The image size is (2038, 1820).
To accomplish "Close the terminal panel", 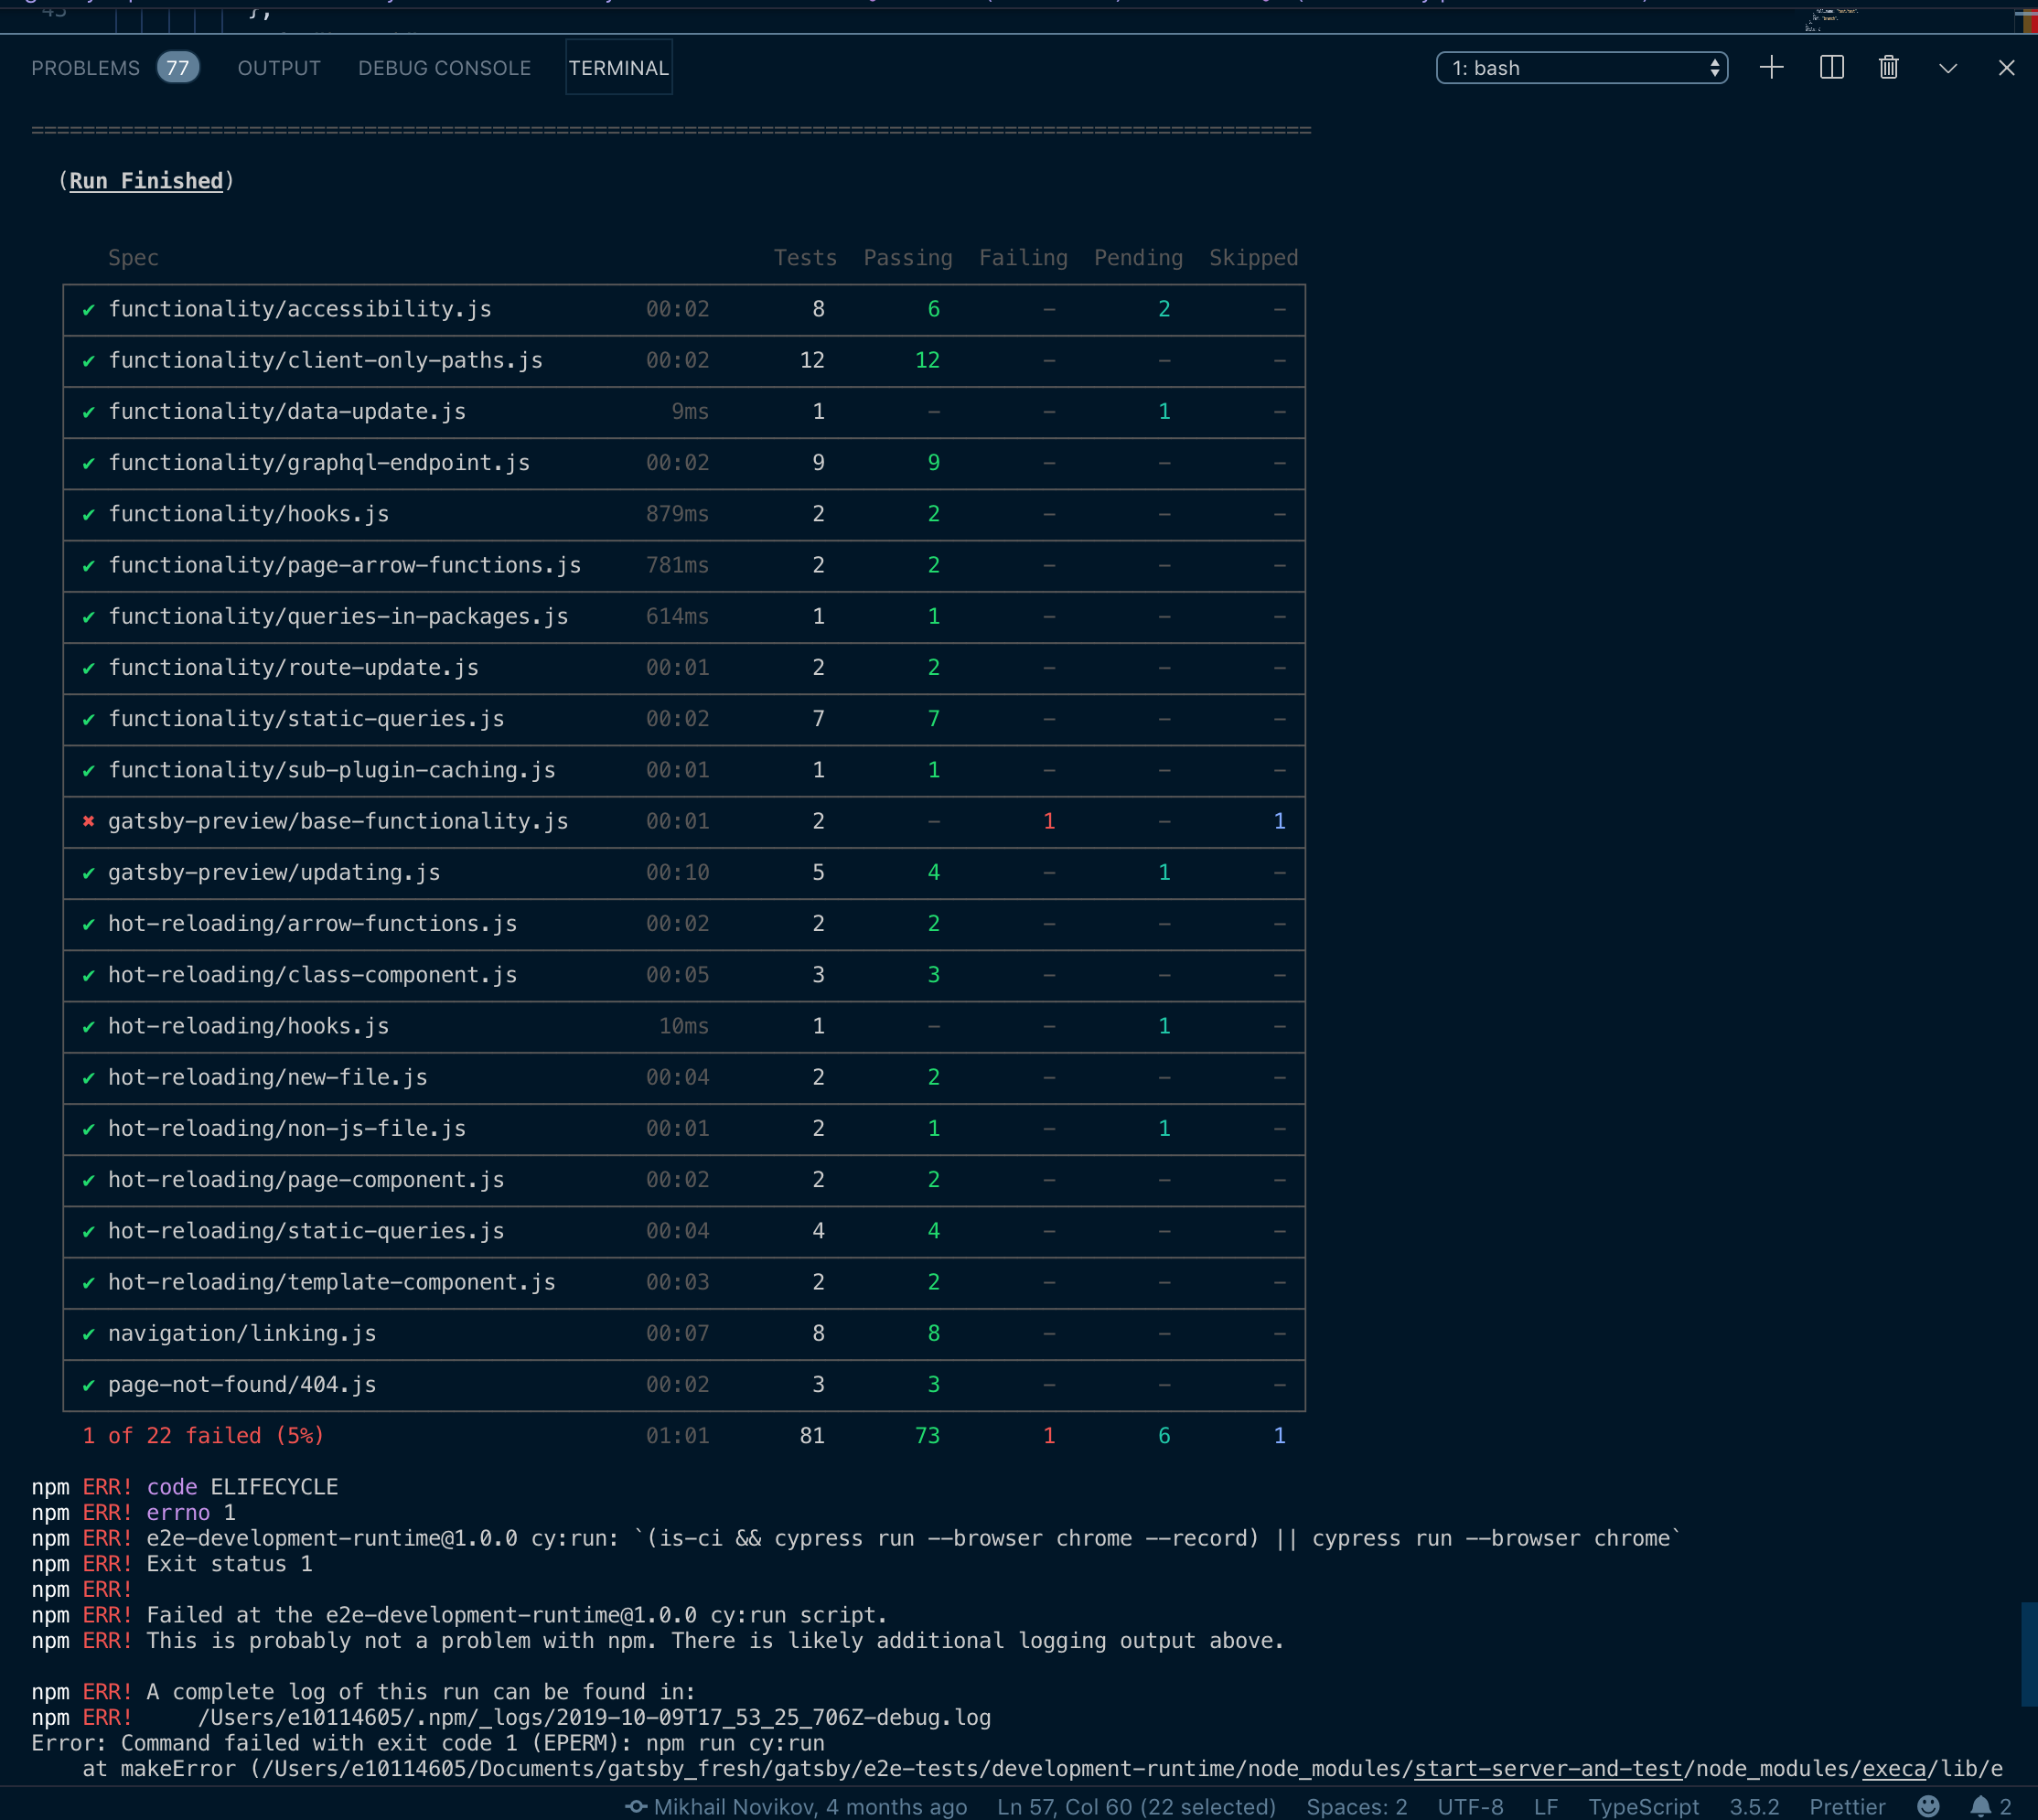I will [x=2006, y=68].
